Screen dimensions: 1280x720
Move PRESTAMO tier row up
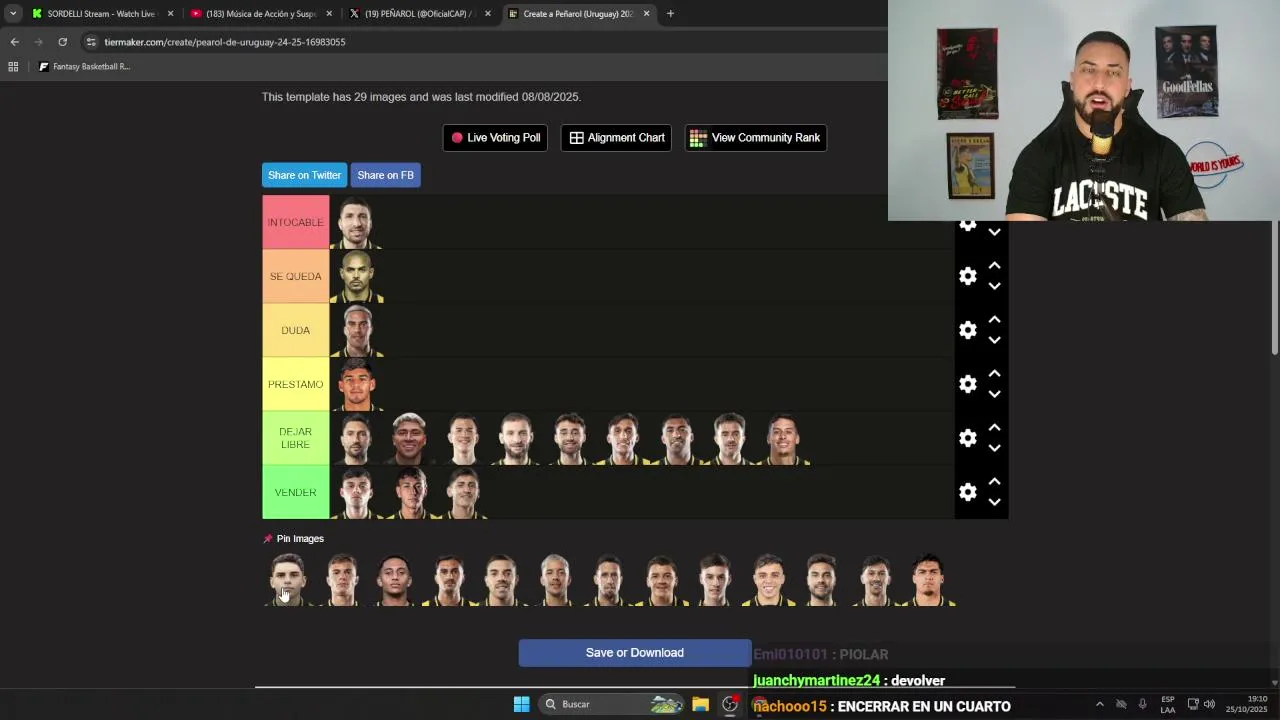pyautogui.click(x=994, y=374)
